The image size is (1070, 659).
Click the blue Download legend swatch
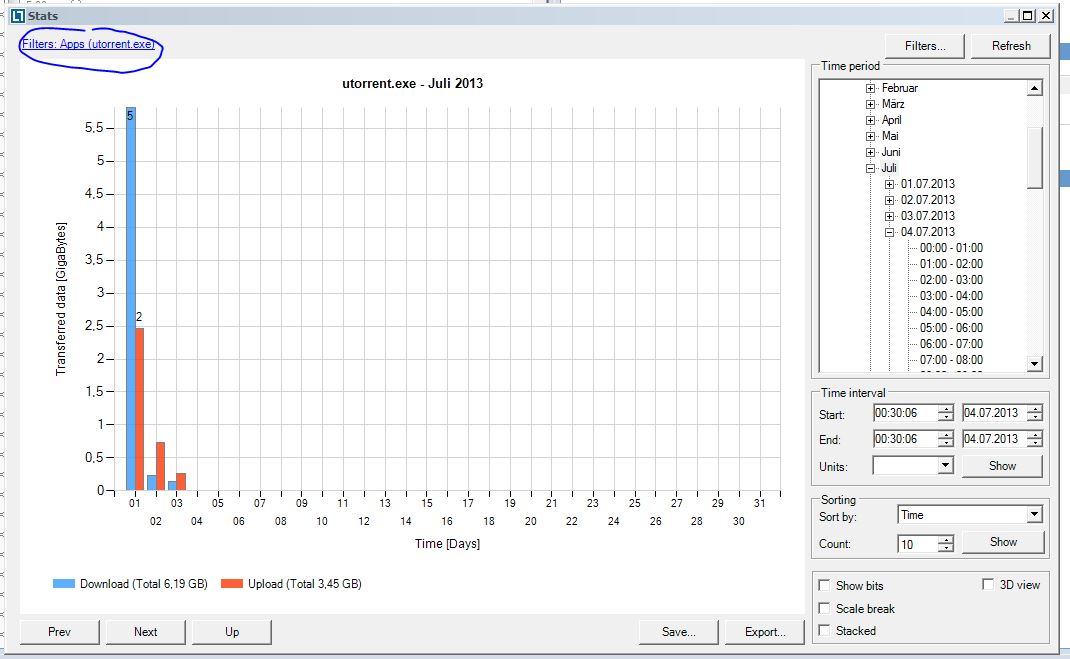click(63, 584)
